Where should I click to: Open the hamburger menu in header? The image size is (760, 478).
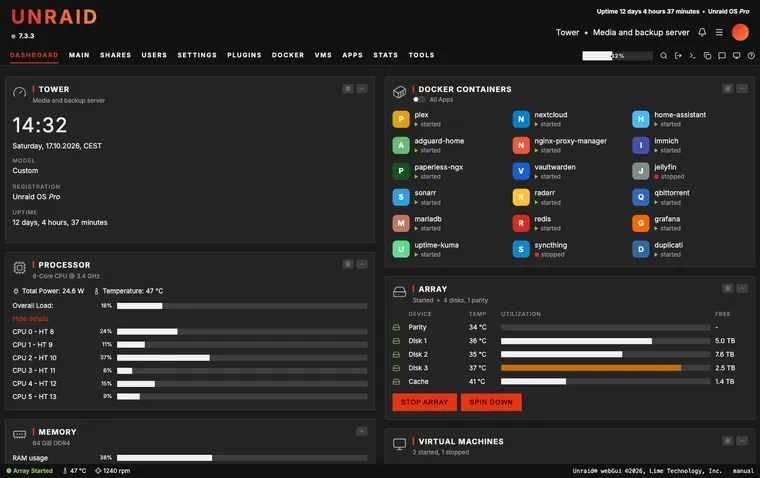pos(719,32)
